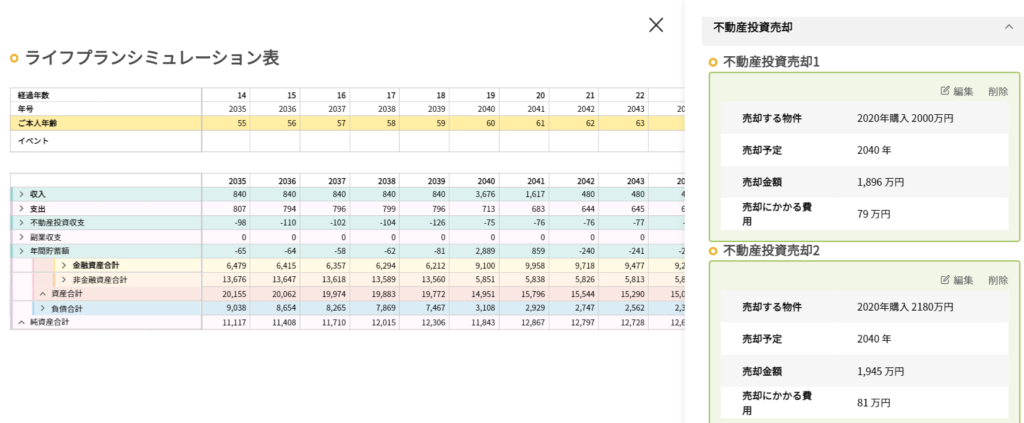Screen dimensions: 1024x423
Task: Click the event cell under year 2040
Action: (473, 141)
